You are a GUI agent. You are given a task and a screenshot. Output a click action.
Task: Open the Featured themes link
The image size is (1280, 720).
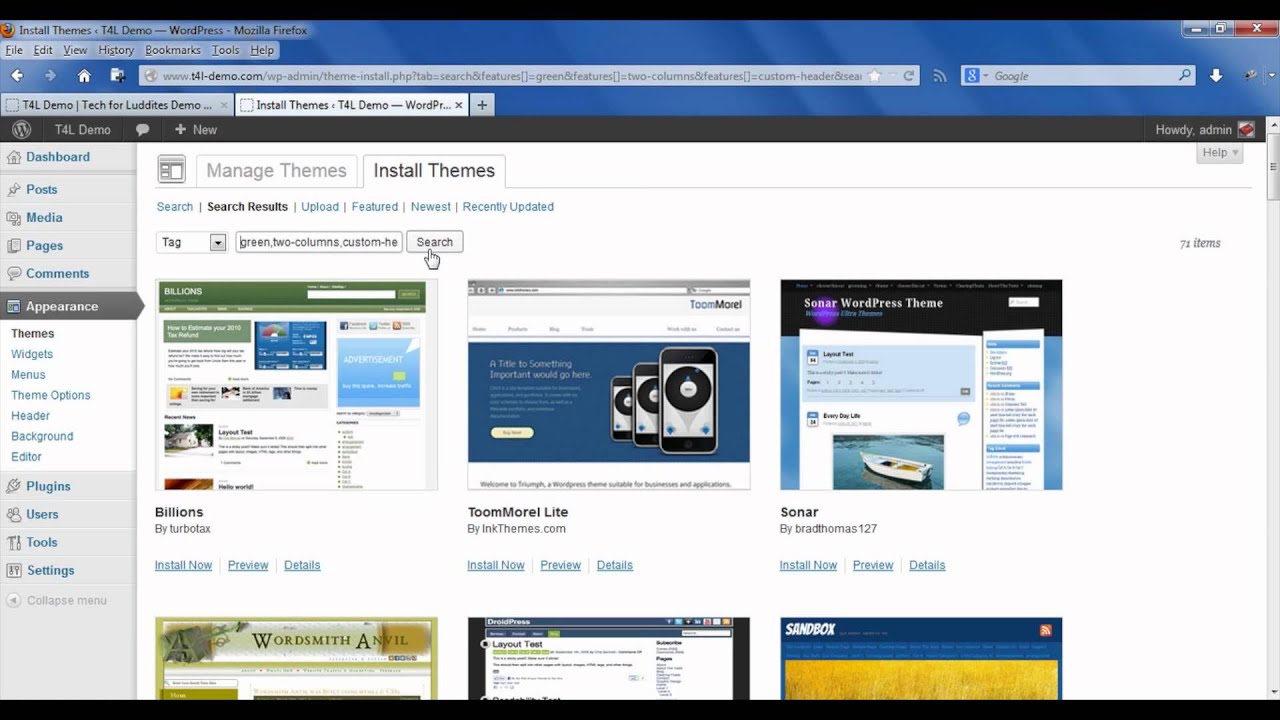click(375, 207)
